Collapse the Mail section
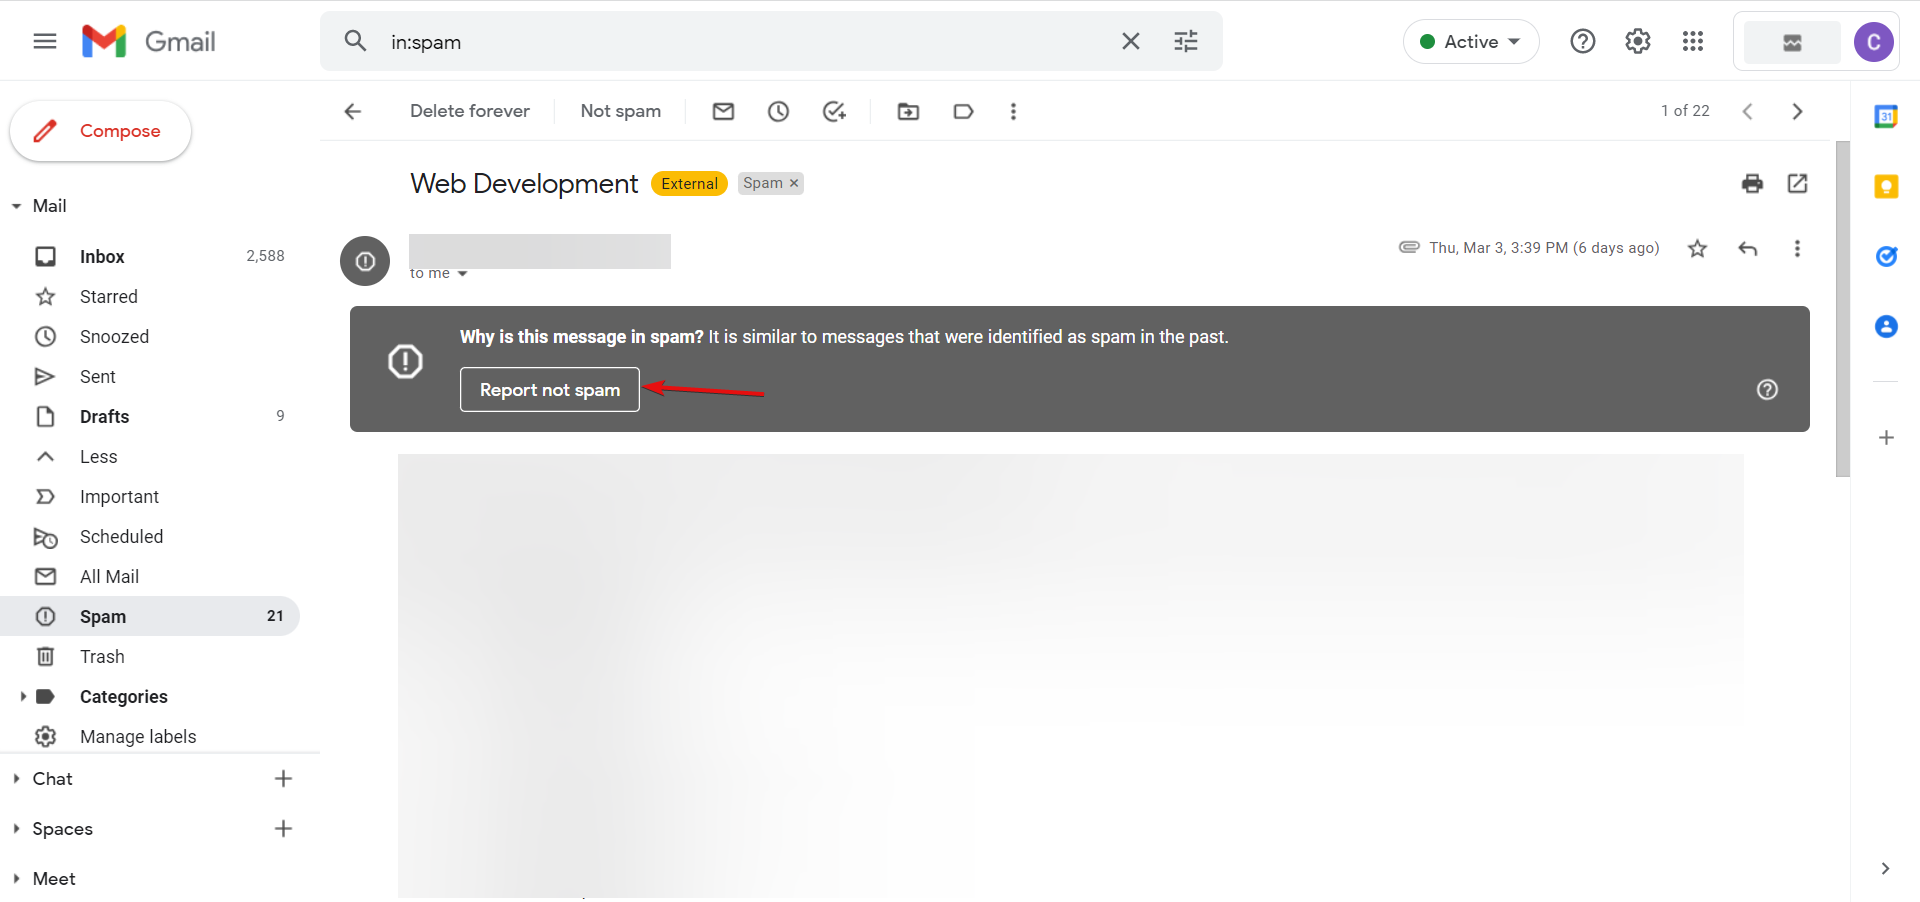The width and height of the screenshot is (1920, 902). click(x=15, y=206)
